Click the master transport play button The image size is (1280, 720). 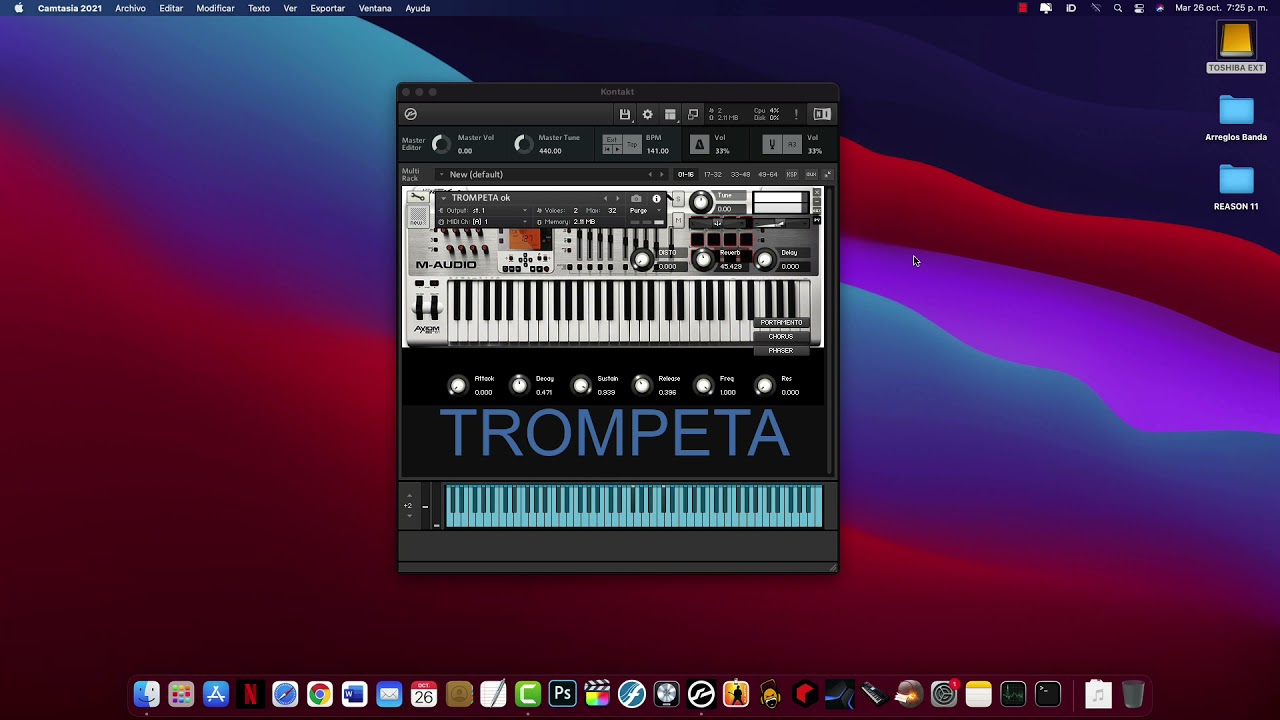pos(618,149)
